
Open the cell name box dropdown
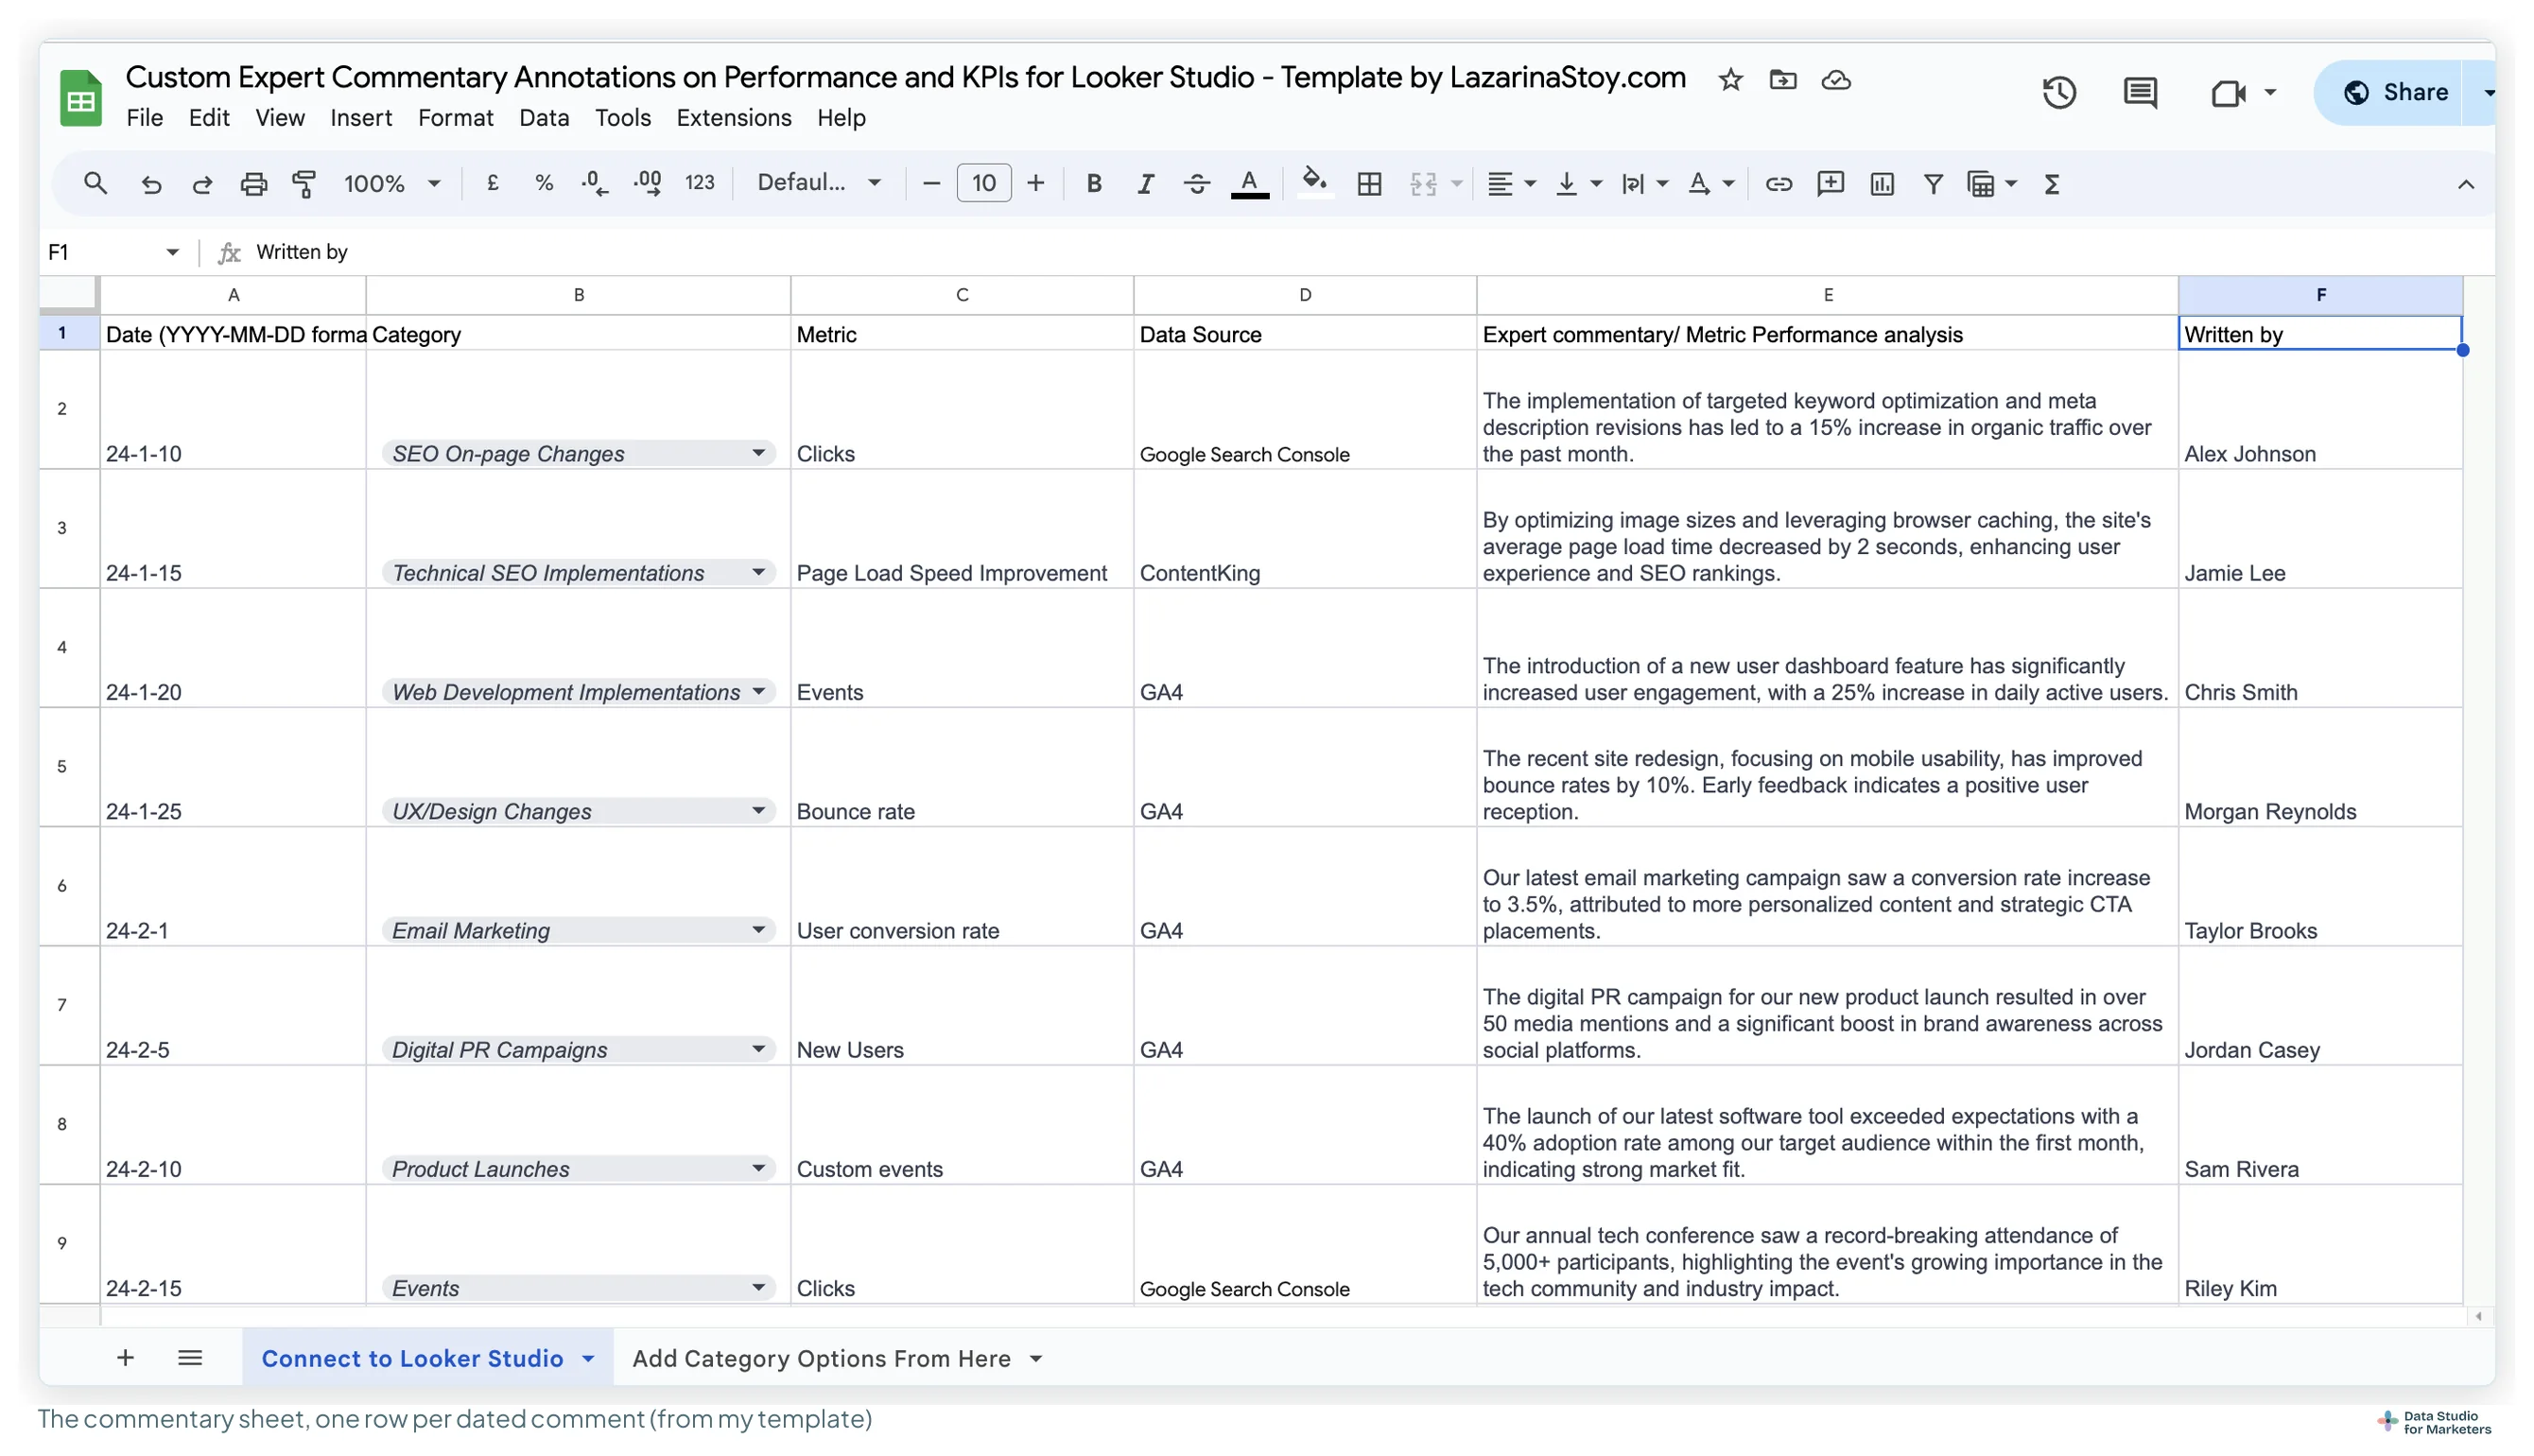point(172,252)
